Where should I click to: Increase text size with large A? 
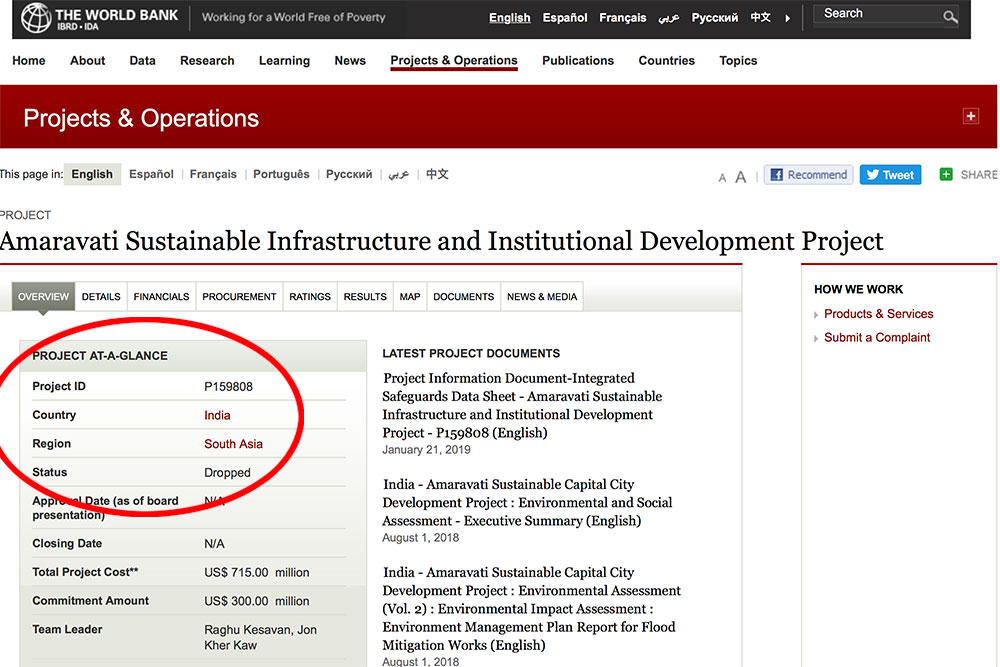(740, 177)
